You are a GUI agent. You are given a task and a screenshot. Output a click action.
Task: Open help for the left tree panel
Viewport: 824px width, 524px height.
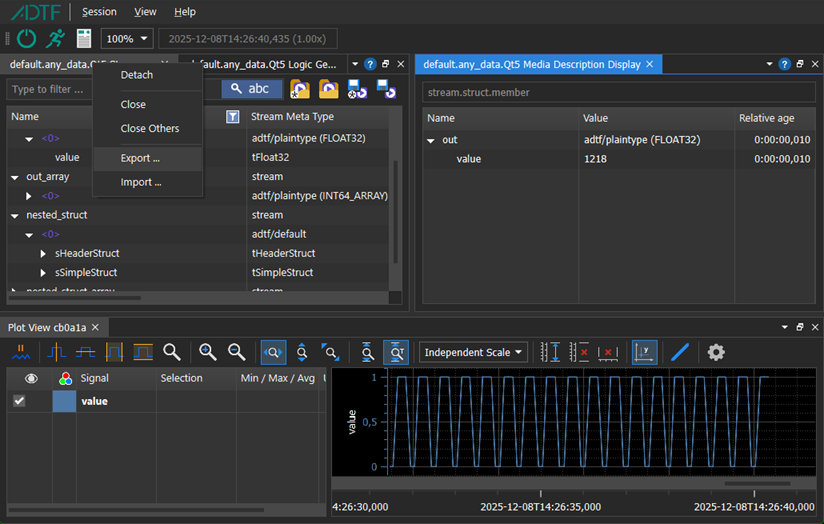click(370, 64)
